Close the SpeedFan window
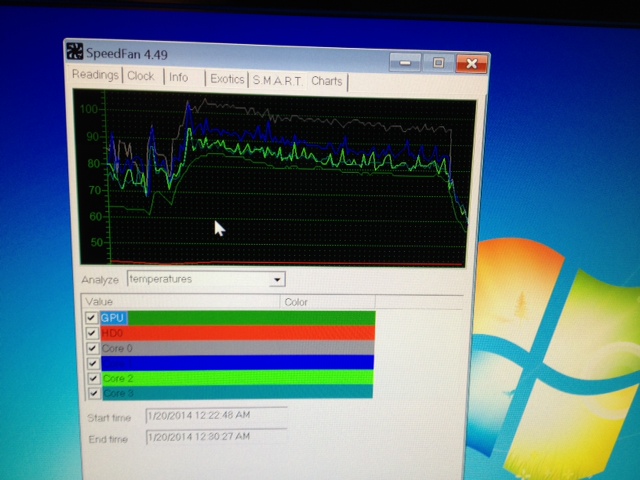 pyautogui.click(x=471, y=64)
